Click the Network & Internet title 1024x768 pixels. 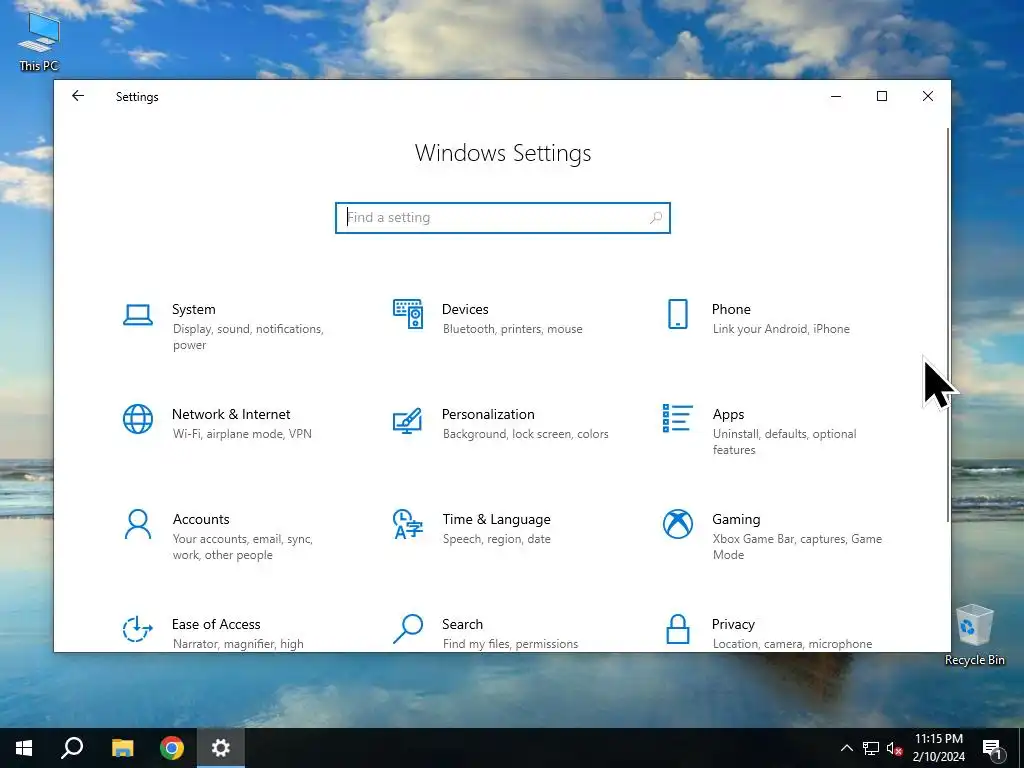(x=231, y=414)
